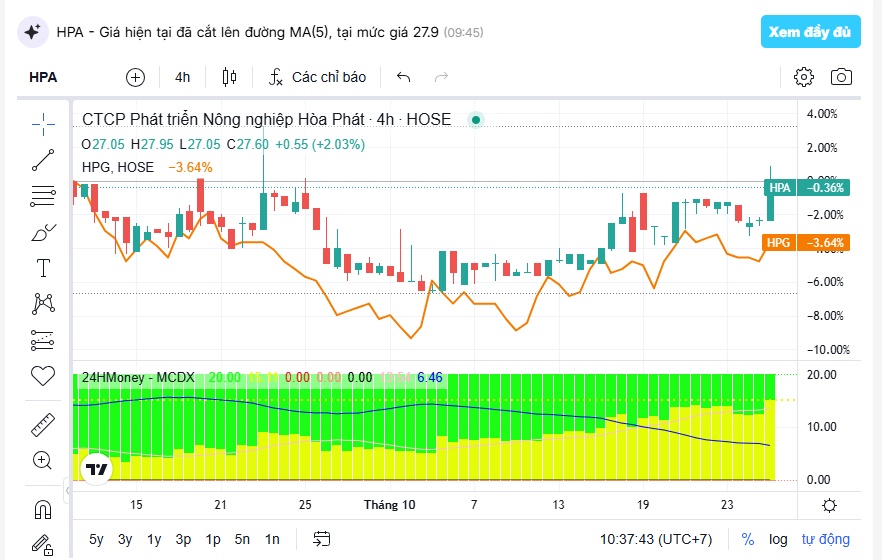Select the 3y time range
Screen dimensions: 882x560
click(125, 539)
